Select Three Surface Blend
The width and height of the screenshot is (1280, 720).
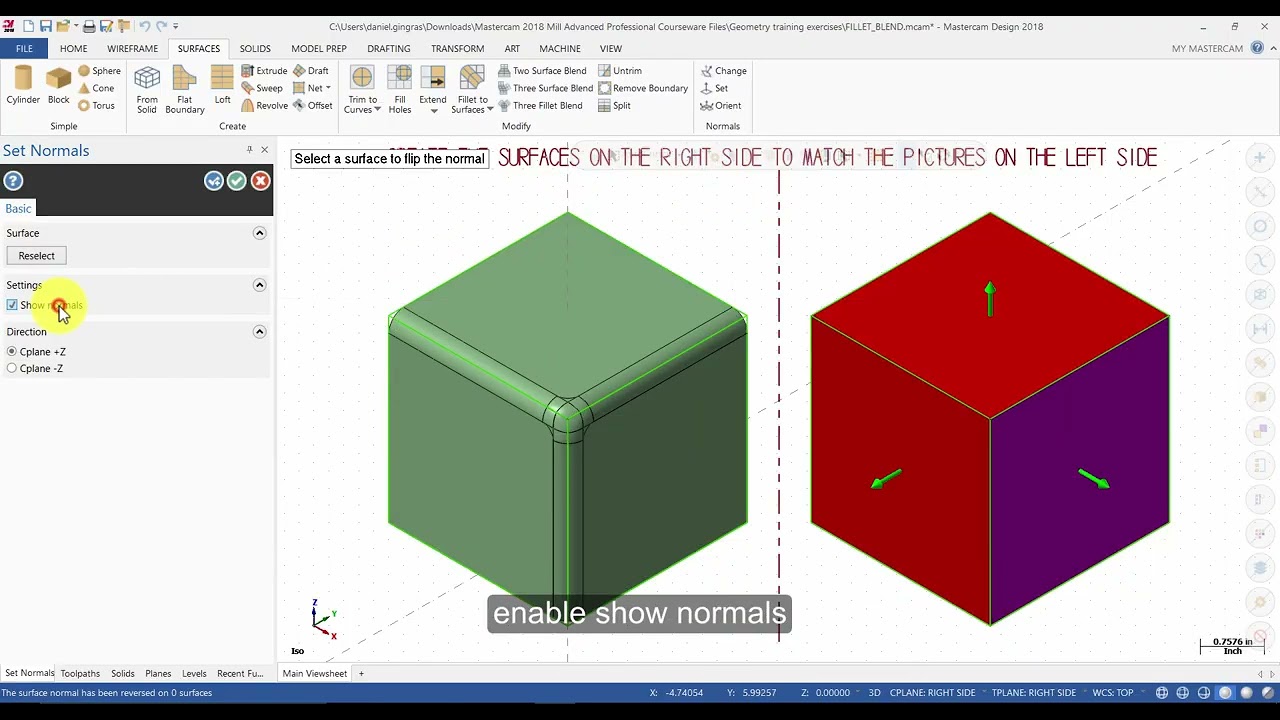(545, 88)
